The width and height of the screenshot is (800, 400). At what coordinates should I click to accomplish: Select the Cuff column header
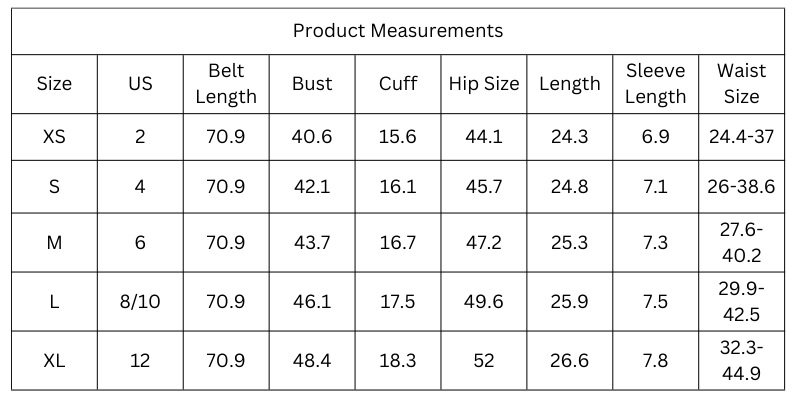tap(398, 84)
